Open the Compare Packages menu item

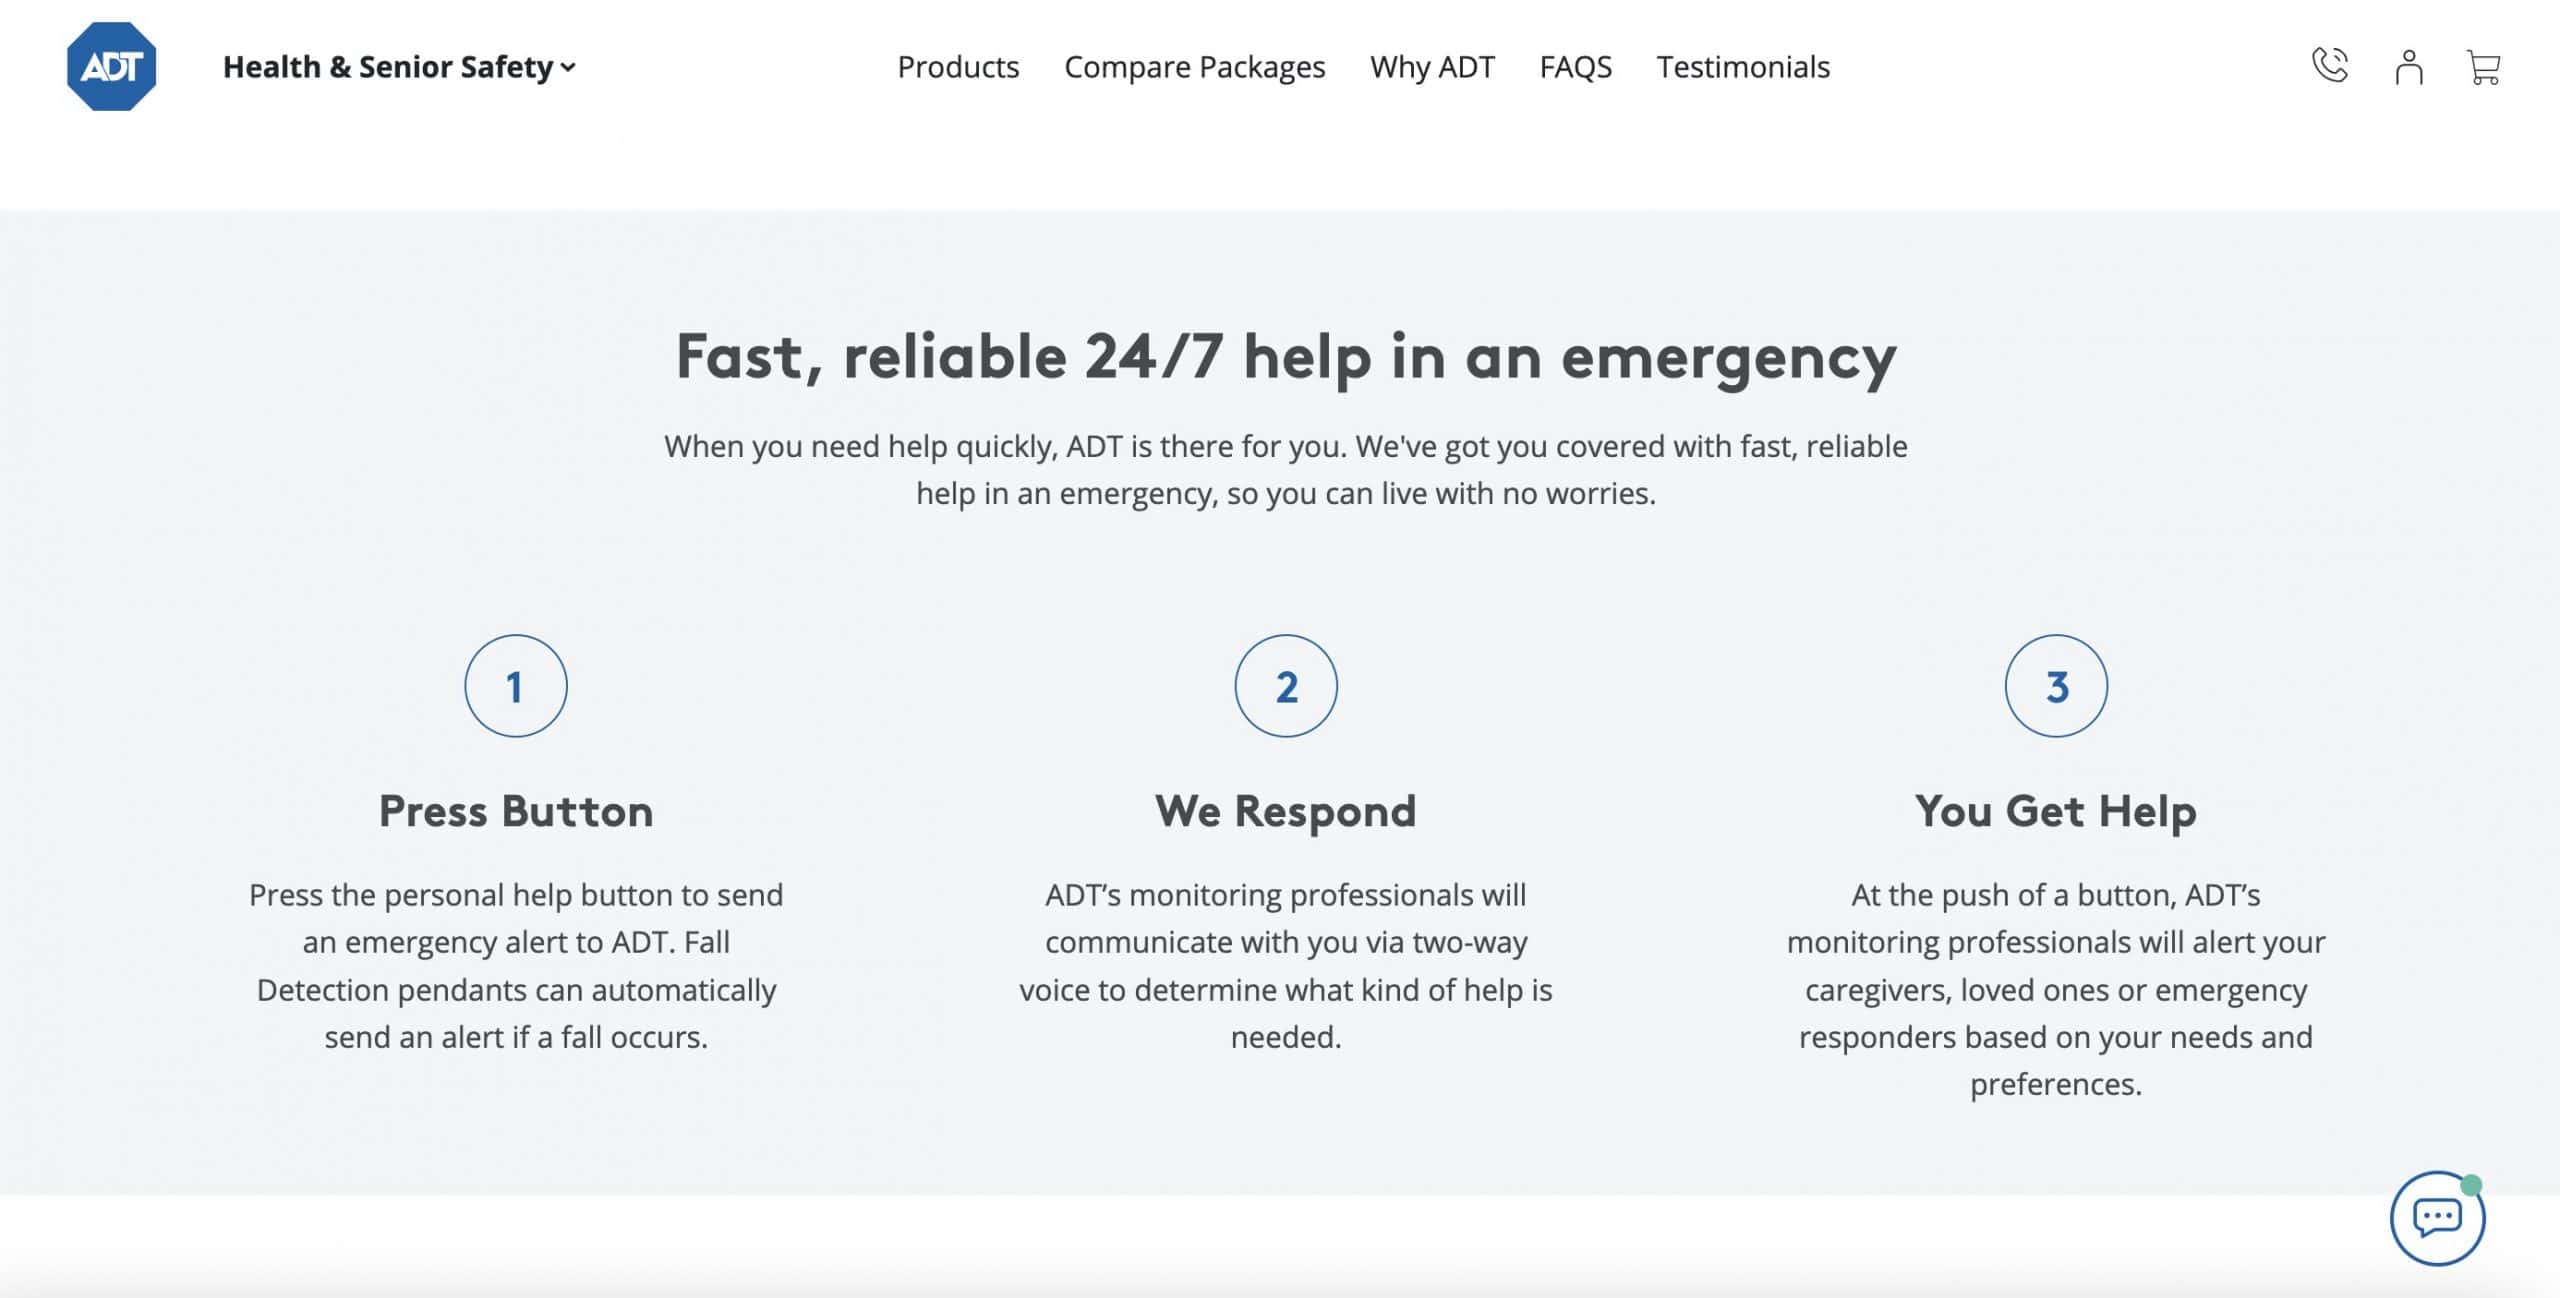(x=1195, y=63)
